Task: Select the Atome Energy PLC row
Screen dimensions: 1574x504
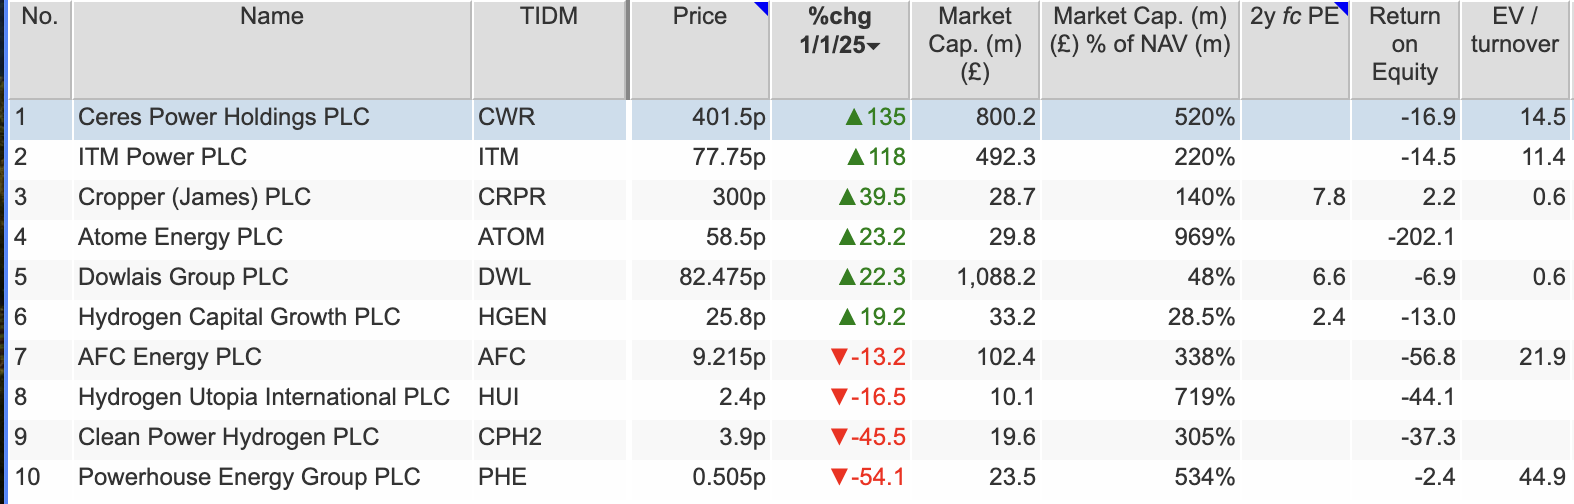Action: coord(180,237)
